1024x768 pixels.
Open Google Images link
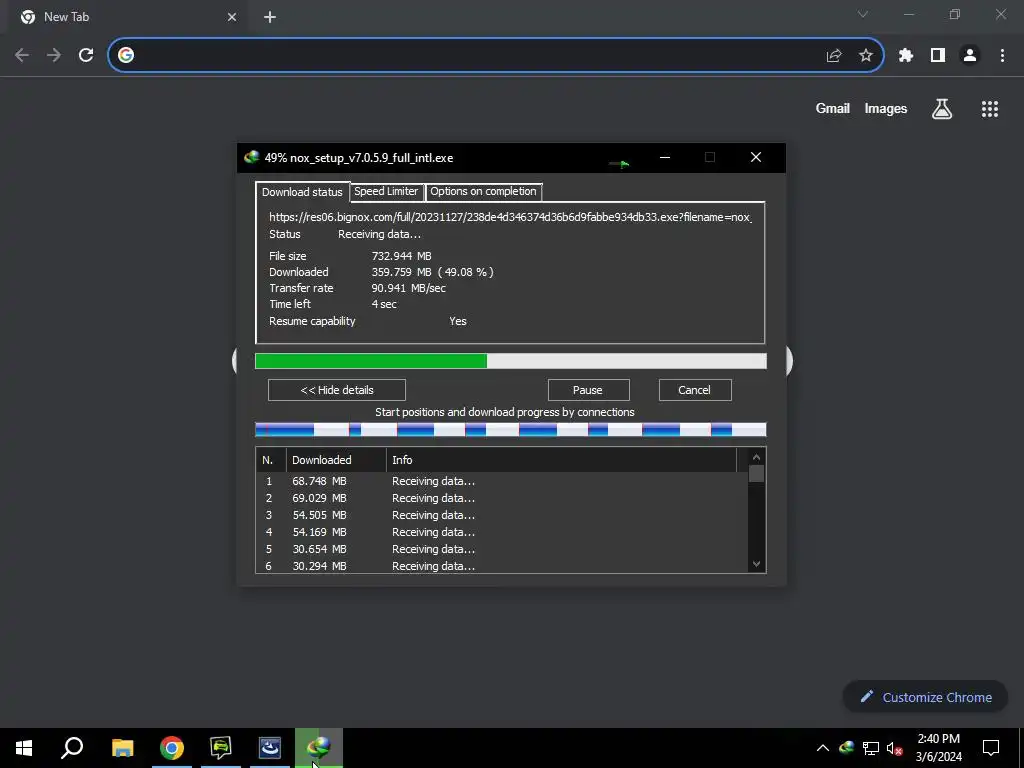886,108
